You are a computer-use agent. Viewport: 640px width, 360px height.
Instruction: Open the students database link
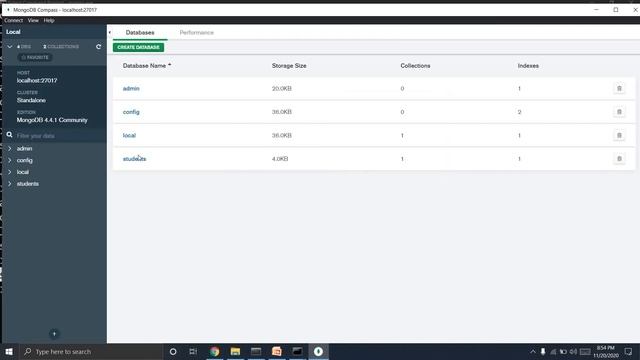(134, 159)
